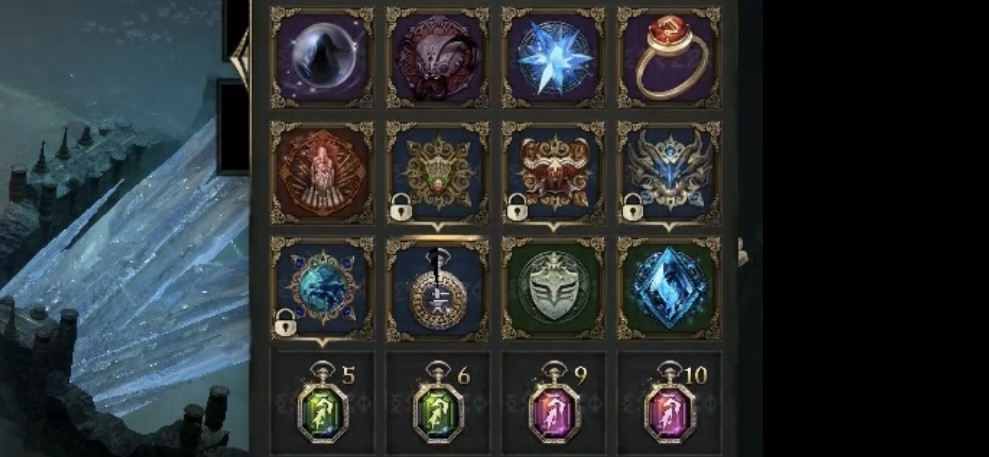This screenshot has height=457, width=989.
Task: Choose the purple gem stack numbered 10
Action: (x=669, y=403)
